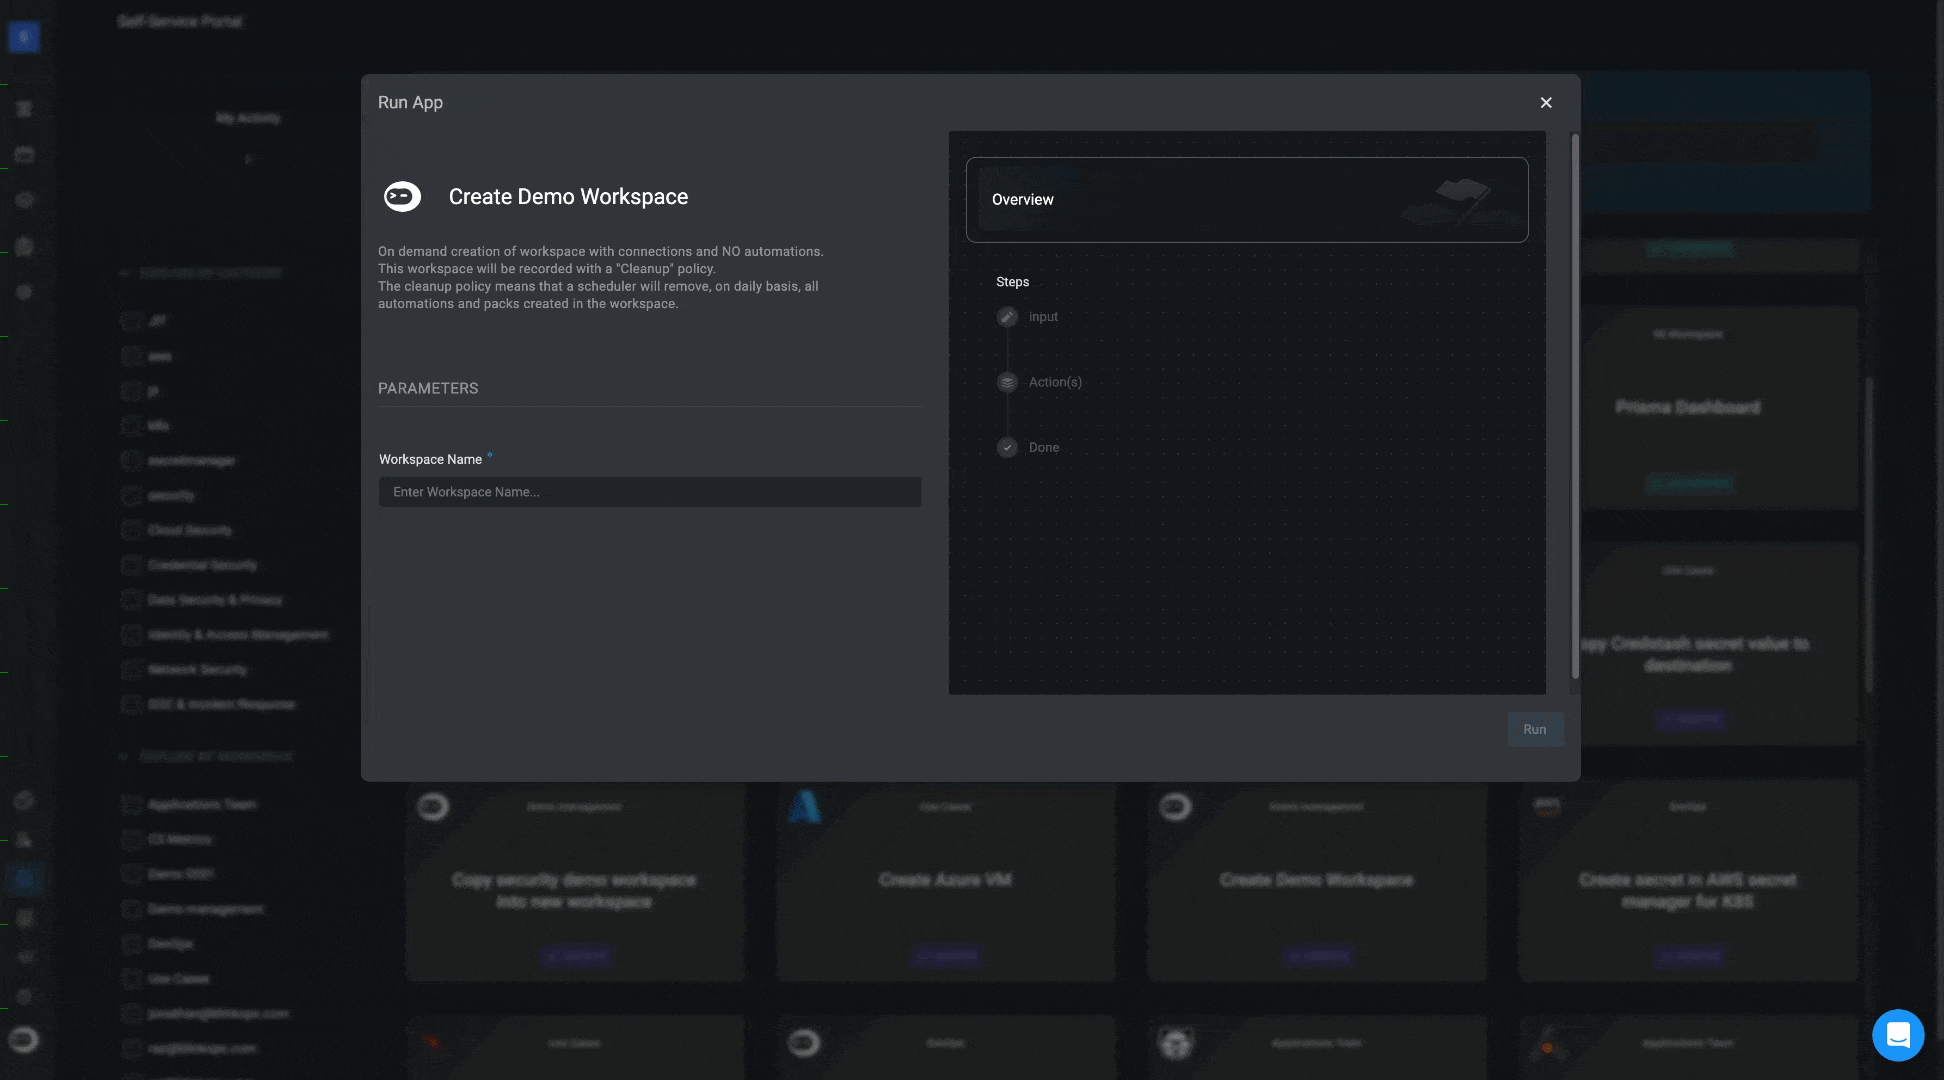The height and width of the screenshot is (1080, 1944).
Task: Click the Done step checkmark icon
Action: [1007, 448]
